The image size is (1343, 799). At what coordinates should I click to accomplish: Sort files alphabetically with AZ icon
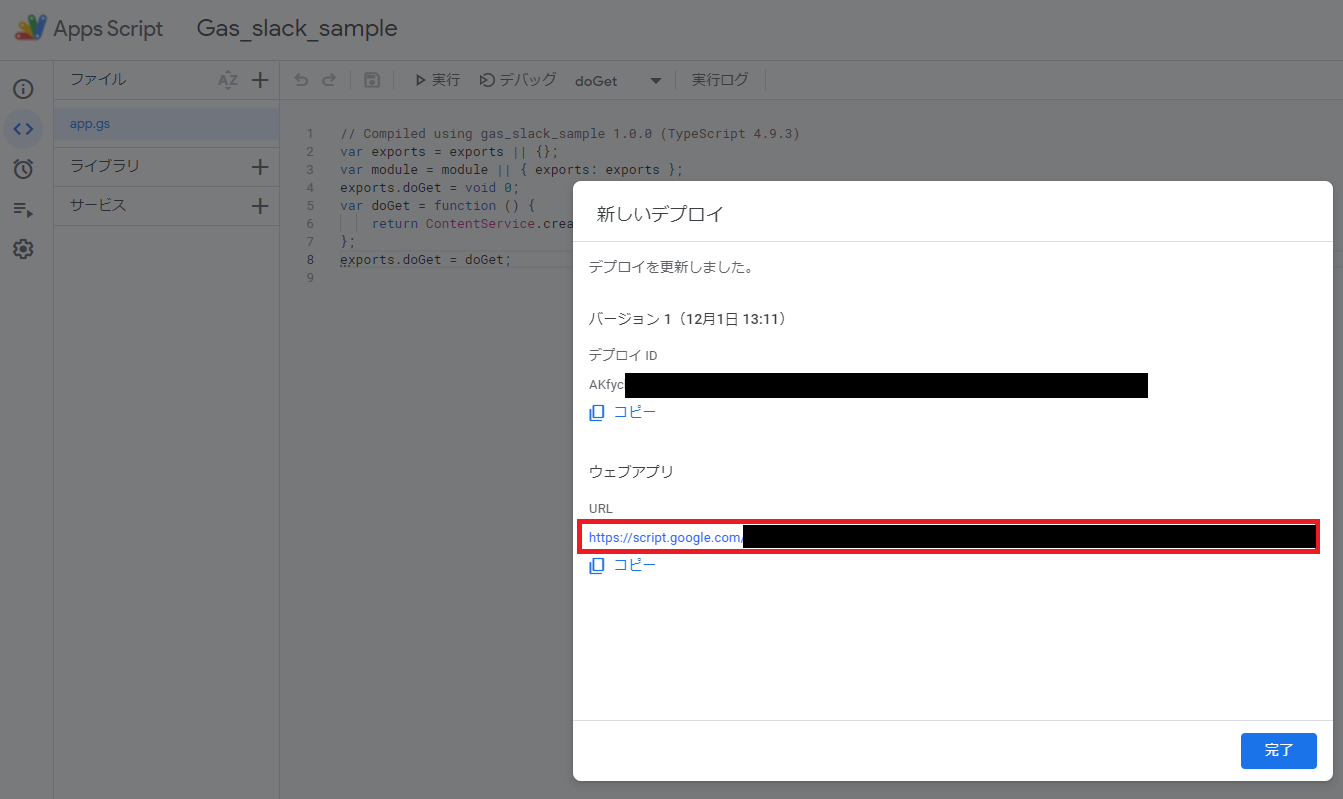tap(228, 80)
